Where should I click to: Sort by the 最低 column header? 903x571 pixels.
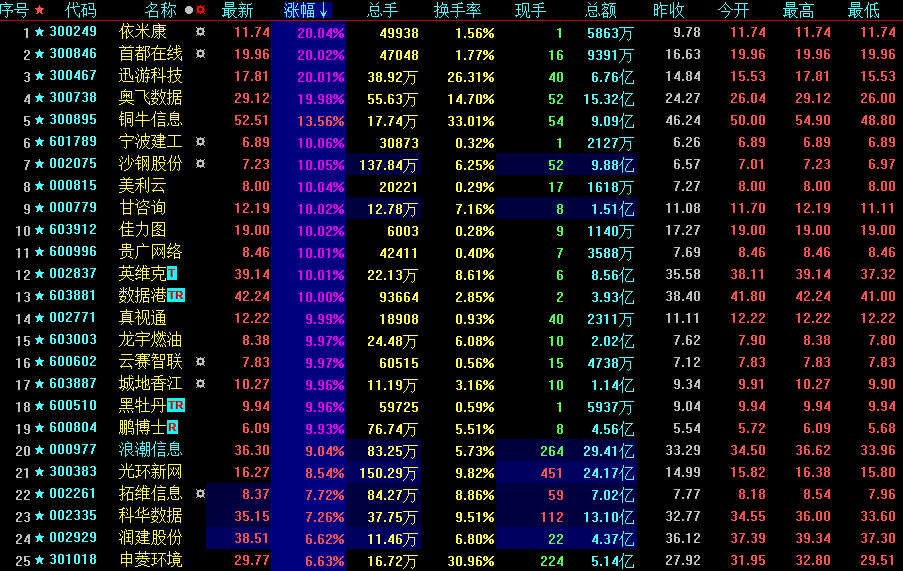864,10
